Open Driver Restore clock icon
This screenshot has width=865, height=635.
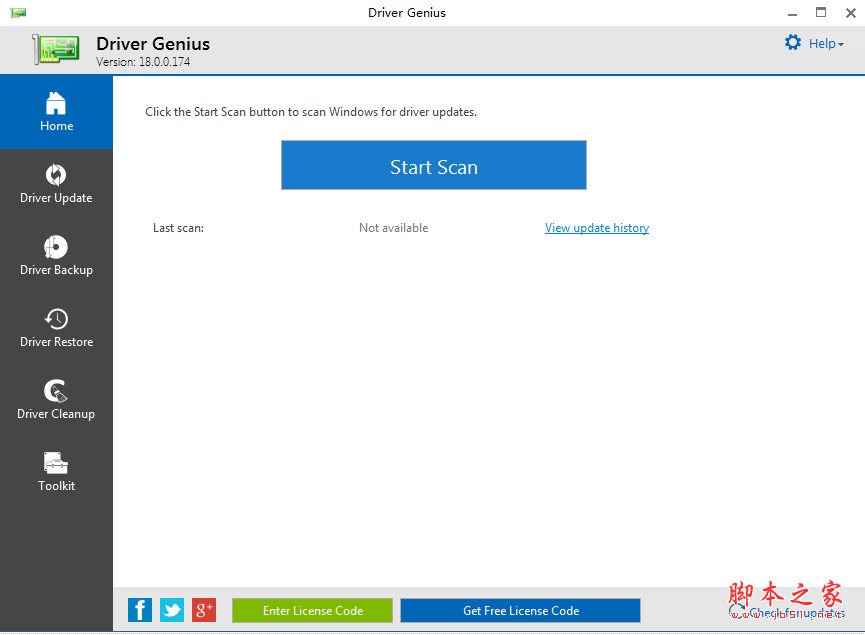56,319
